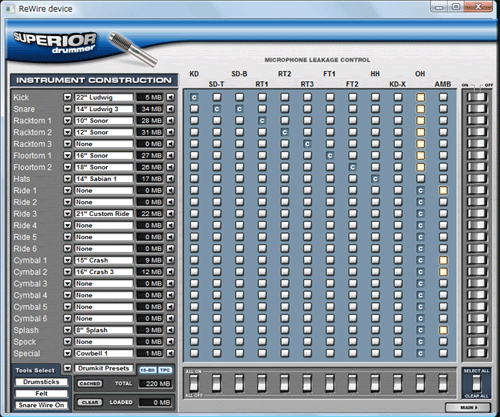The width and height of the screenshot is (500, 417).
Task: Preview Racktom 1 sound with its speaker icon
Action: pyautogui.click(x=171, y=121)
